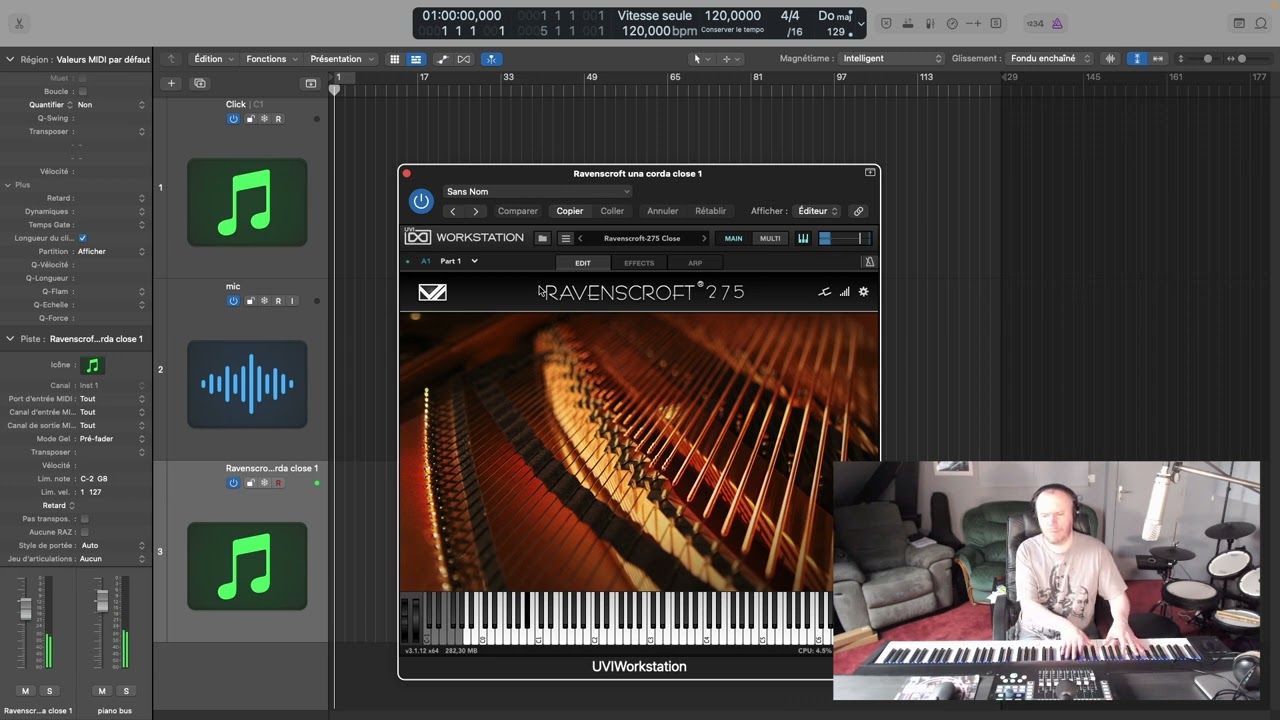Screen dimensions: 1280x720
Task: Open the scissors editors button in control bar
Action: point(18,23)
